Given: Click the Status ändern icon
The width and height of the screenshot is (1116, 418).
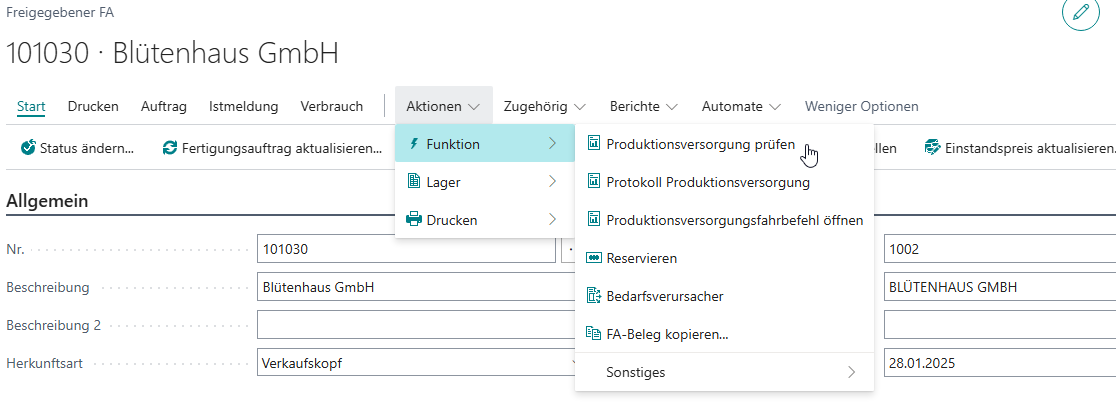Looking at the screenshot, I should (28, 148).
